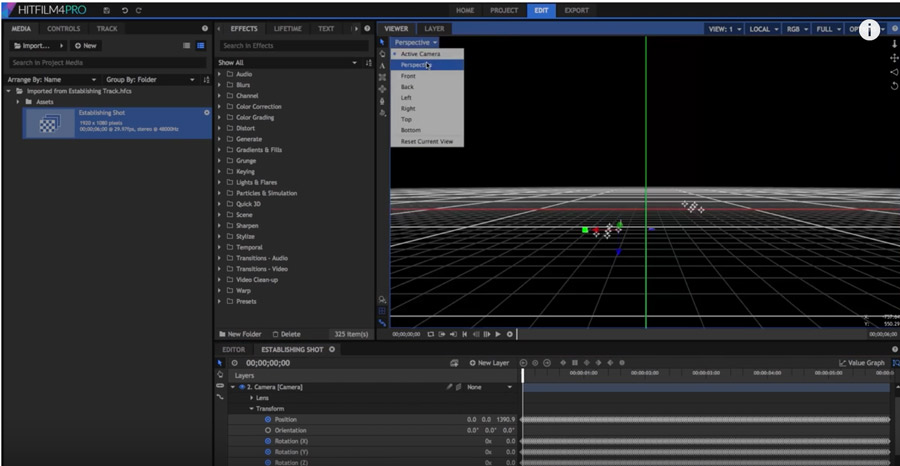Click the New Layer button in timeline
The width and height of the screenshot is (900, 466).
tap(490, 363)
